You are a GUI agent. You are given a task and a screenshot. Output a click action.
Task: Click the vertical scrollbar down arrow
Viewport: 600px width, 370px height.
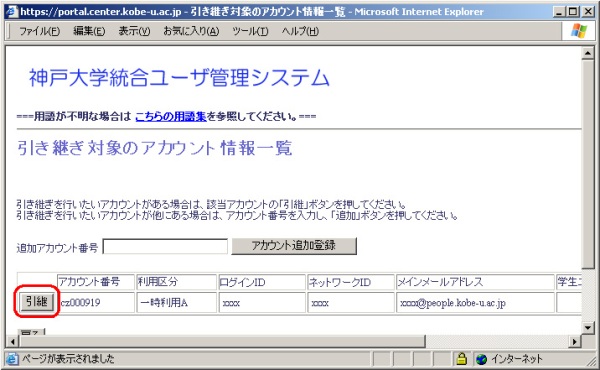[x=587, y=328]
